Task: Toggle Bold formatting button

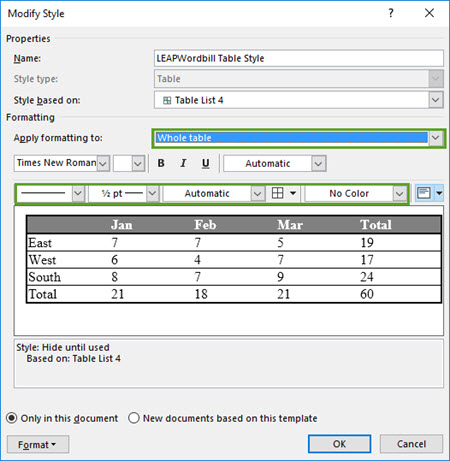Action: coord(161,163)
